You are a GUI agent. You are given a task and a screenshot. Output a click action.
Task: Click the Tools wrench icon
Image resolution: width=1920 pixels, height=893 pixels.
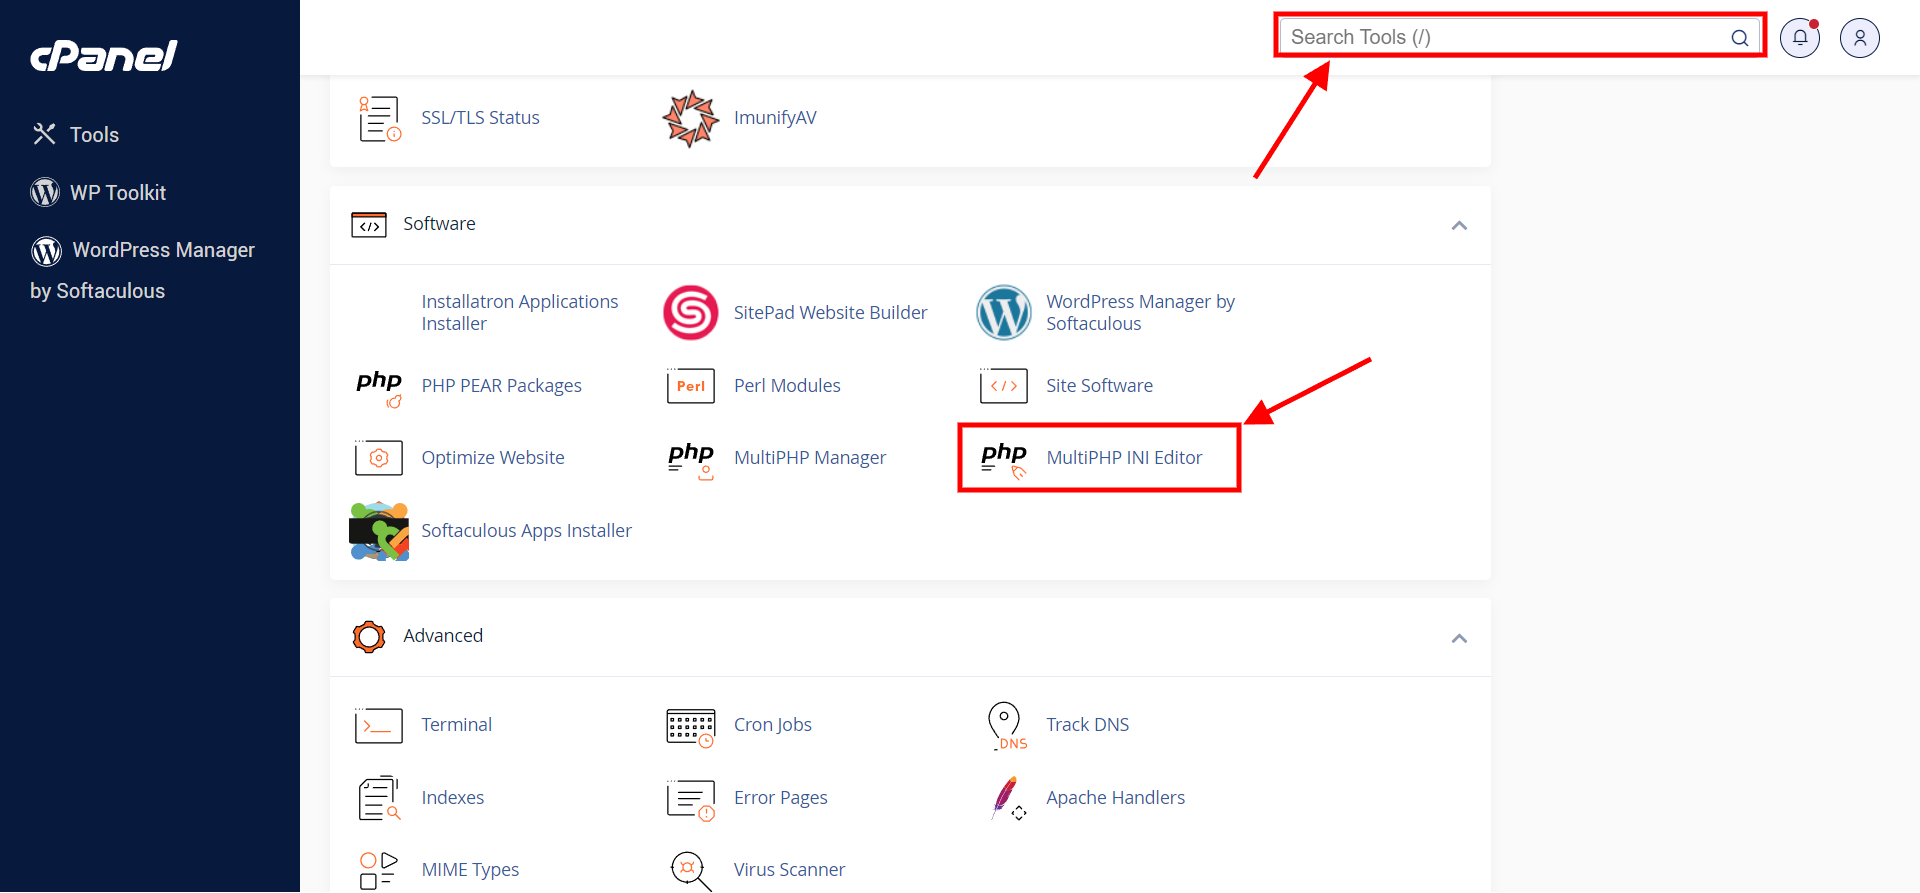point(44,134)
